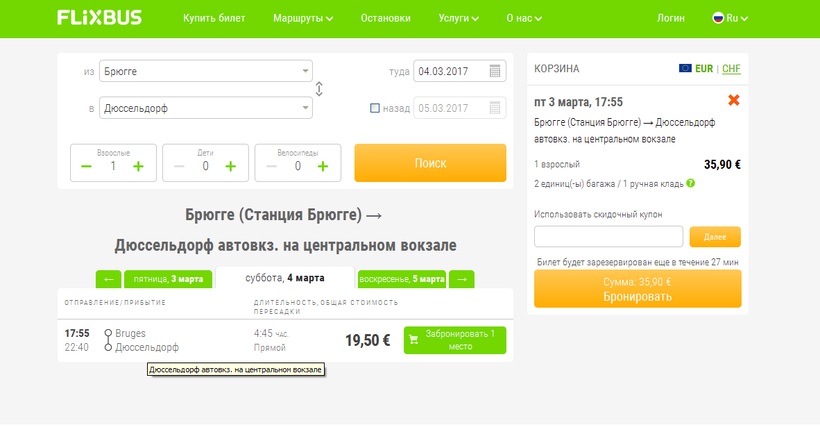Click the baggage info question mark icon
820x432 pixels.
pyautogui.click(x=691, y=184)
